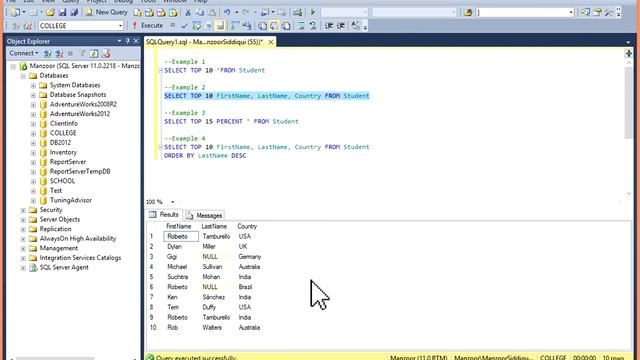Click the properties window toolbar icon
Viewport: 640px width, 360px height.
click(597, 13)
